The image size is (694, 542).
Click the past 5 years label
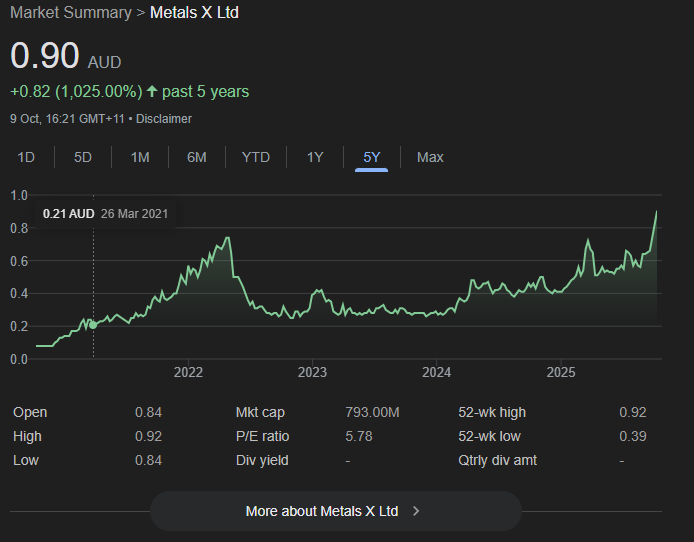coord(205,92)
